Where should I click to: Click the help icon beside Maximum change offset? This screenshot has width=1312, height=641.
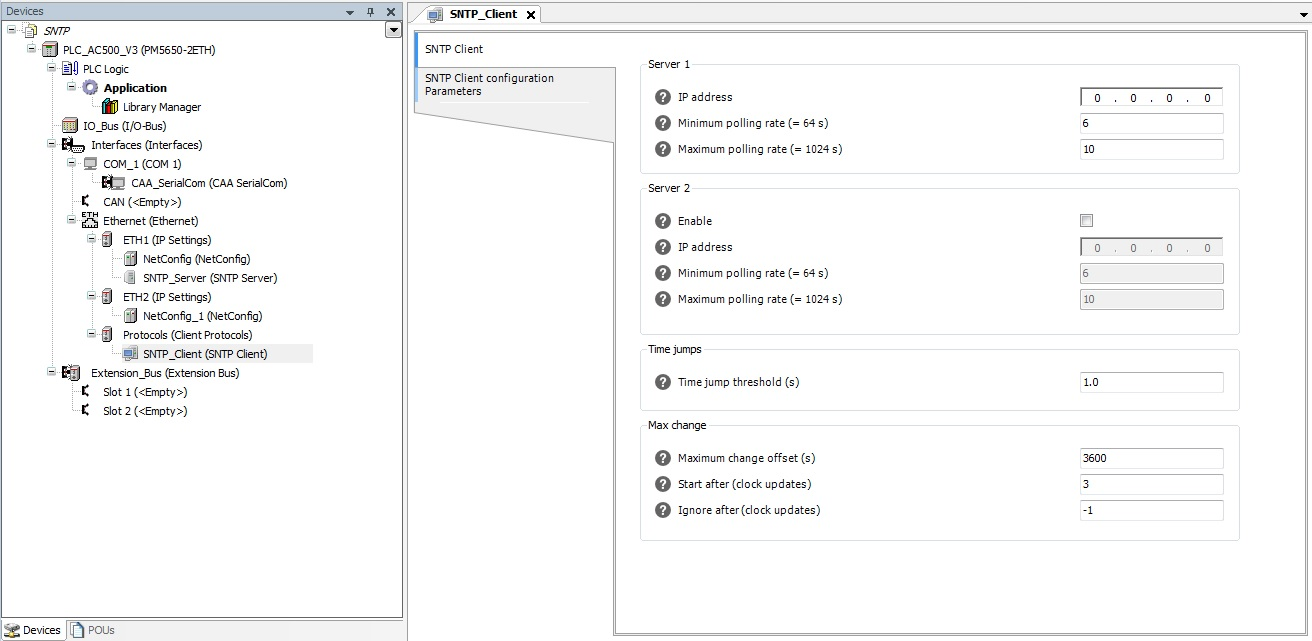pos(663,457)
